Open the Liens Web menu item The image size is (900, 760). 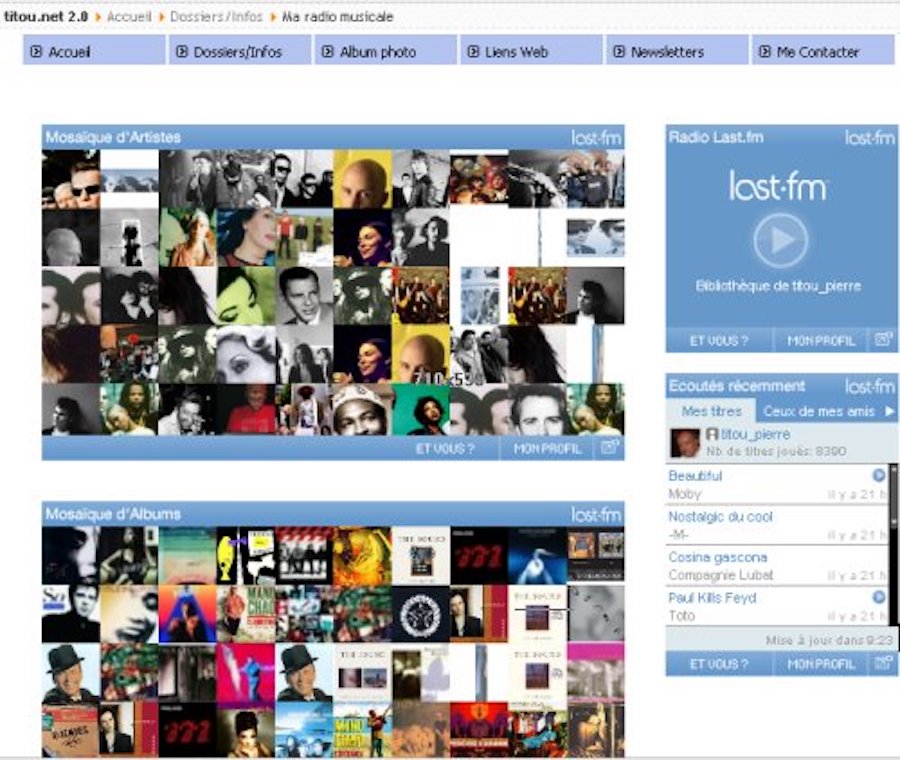click(x=532, y=51)
